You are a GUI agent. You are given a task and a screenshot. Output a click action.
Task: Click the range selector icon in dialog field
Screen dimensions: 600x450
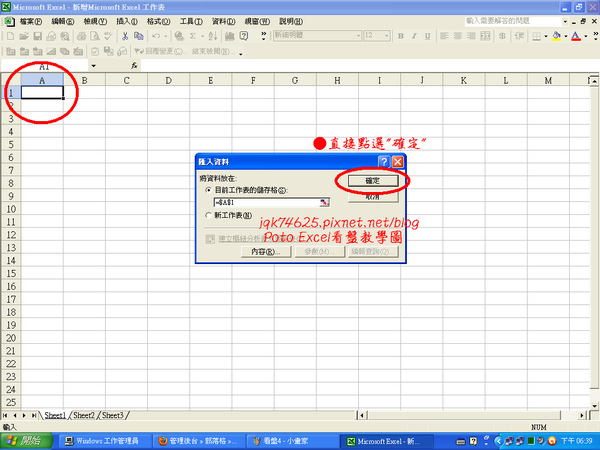click(x=324, y=202)
